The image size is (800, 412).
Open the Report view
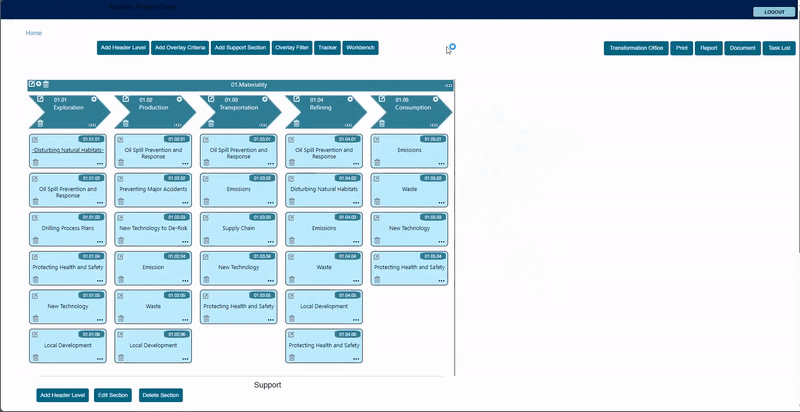click(709, 48)
